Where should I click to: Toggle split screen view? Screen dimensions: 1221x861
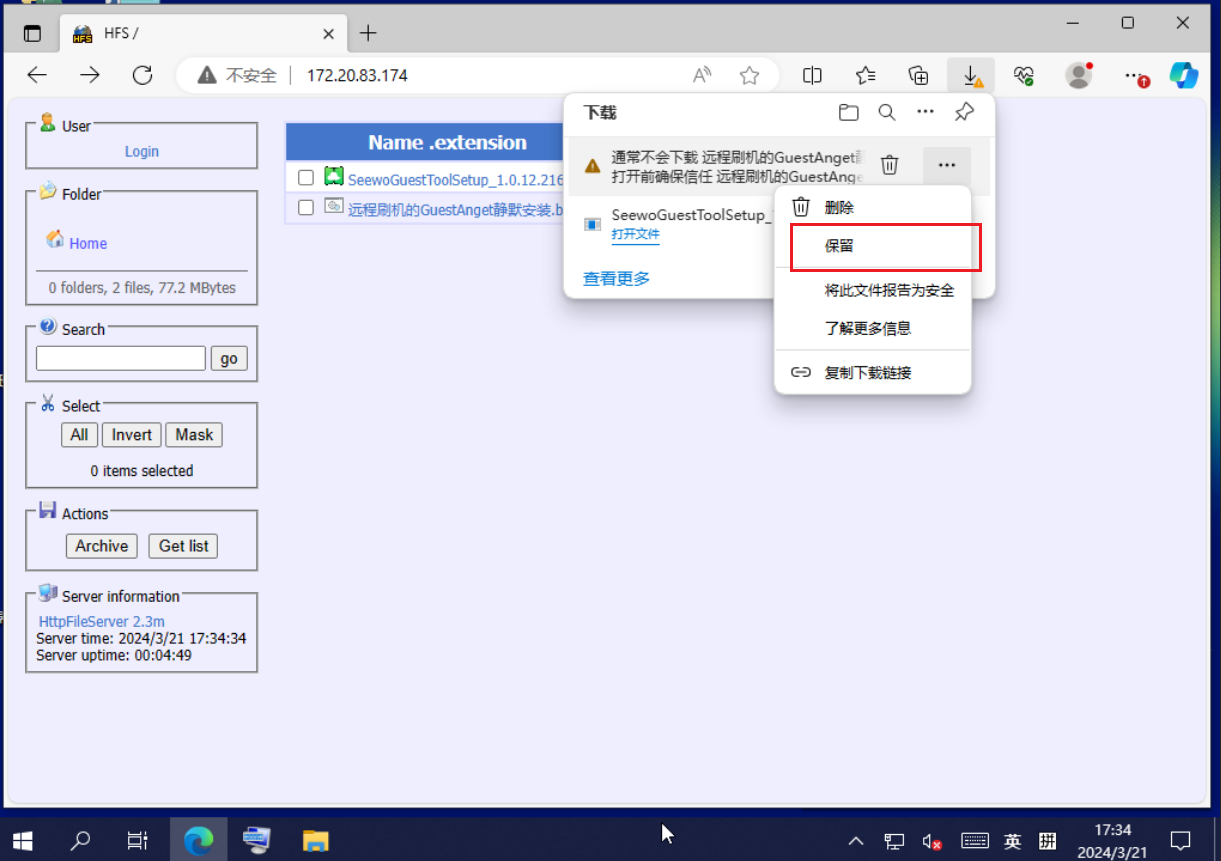click(813, 75)
